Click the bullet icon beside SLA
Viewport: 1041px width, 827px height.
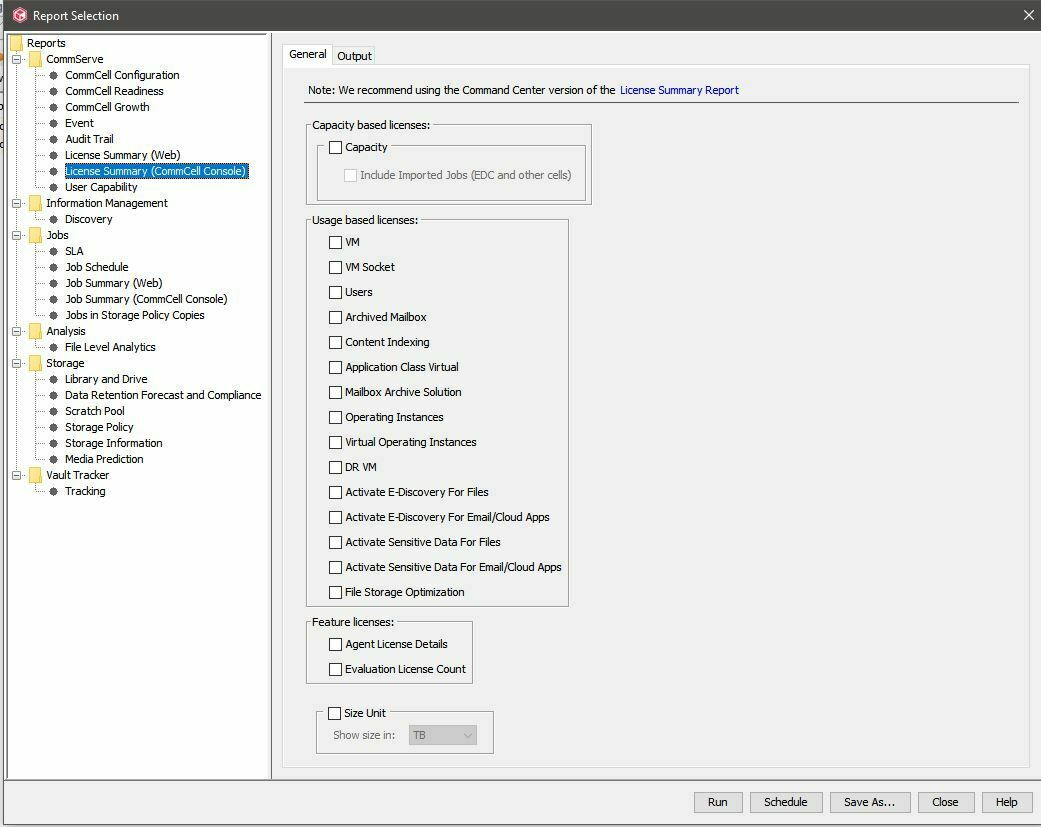point(54,251)
